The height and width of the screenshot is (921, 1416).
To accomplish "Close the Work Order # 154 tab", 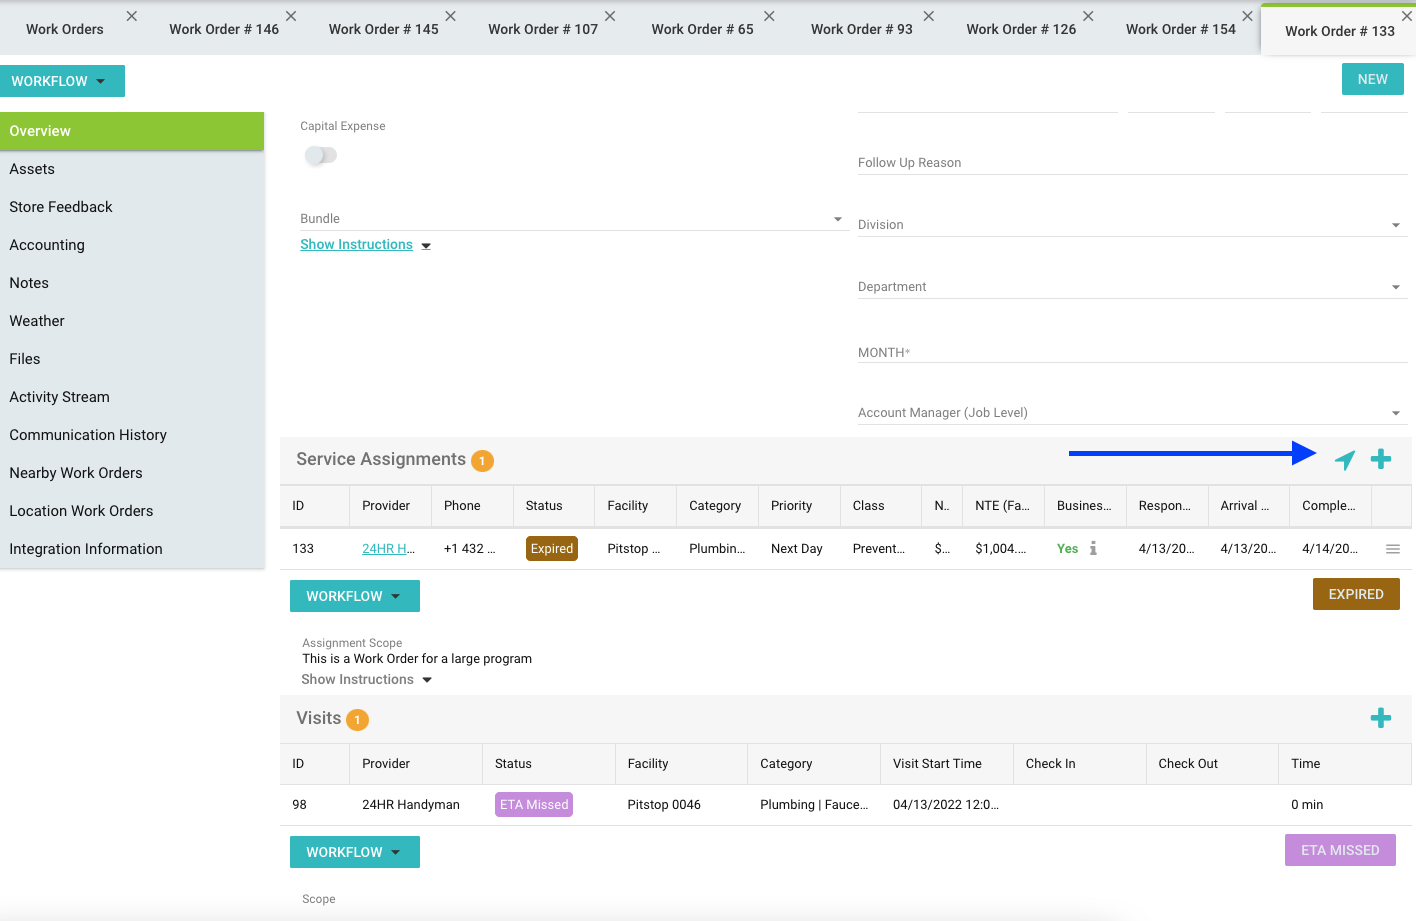I will (x=1247, y=16).
